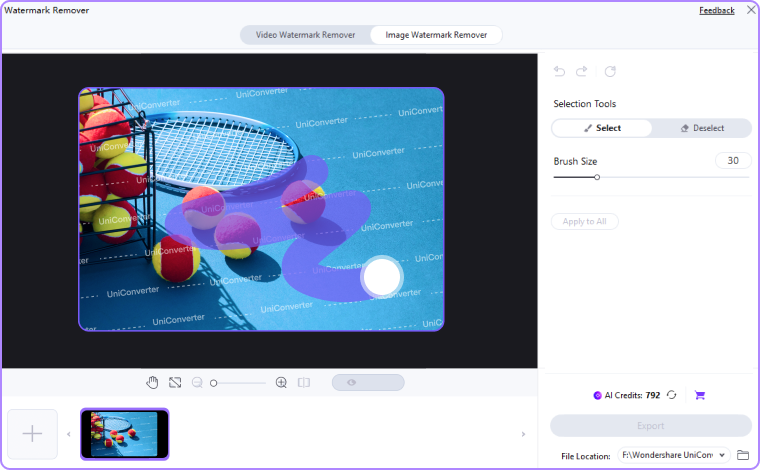Click the Feedback link

coord(716,11)
